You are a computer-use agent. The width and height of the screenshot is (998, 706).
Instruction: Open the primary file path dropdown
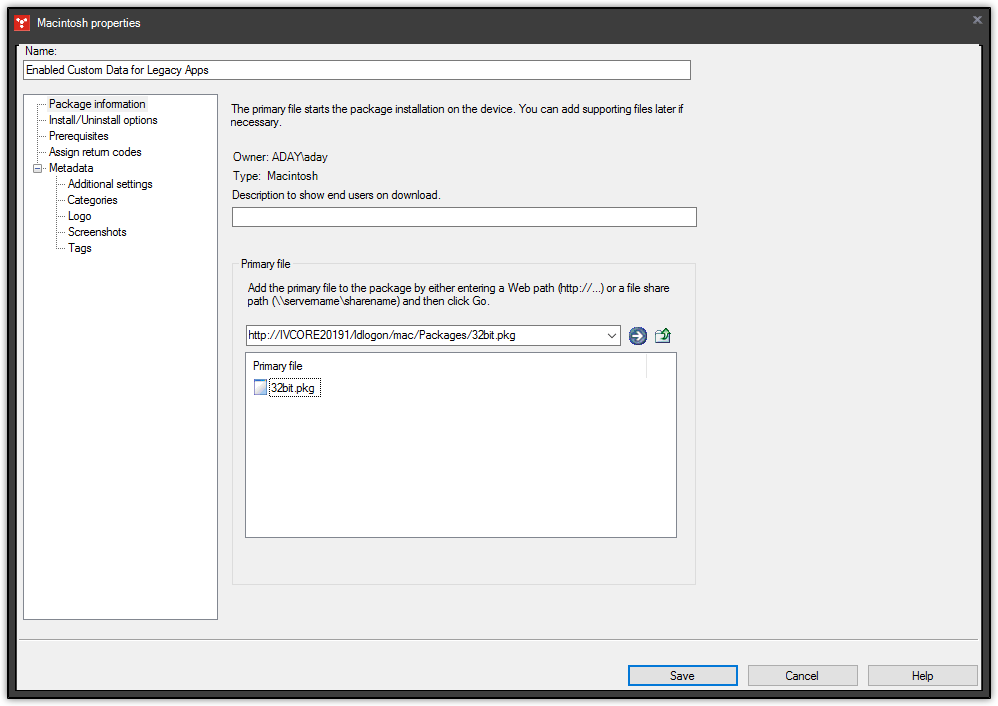614,335
